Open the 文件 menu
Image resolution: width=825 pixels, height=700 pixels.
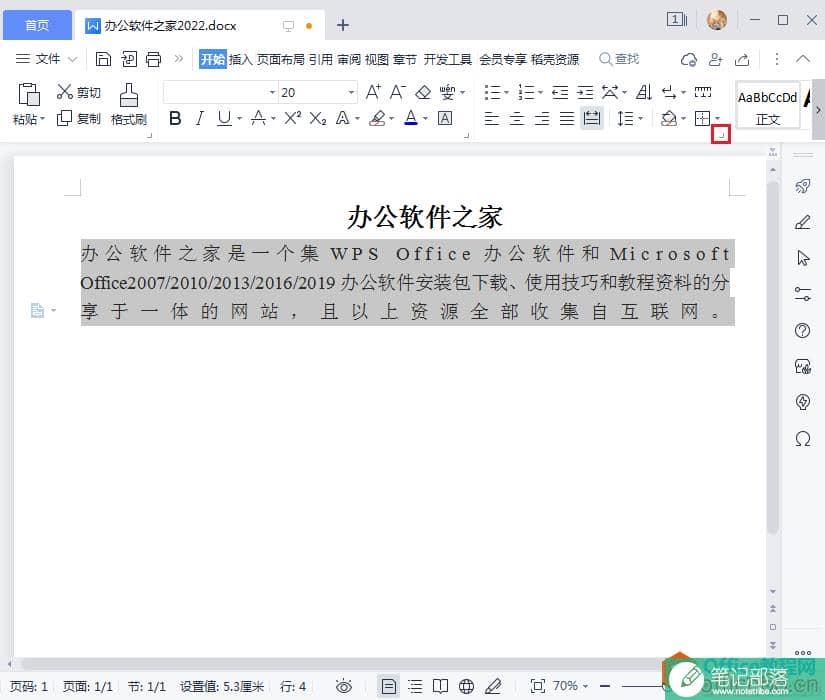click(x=46, y=59)
